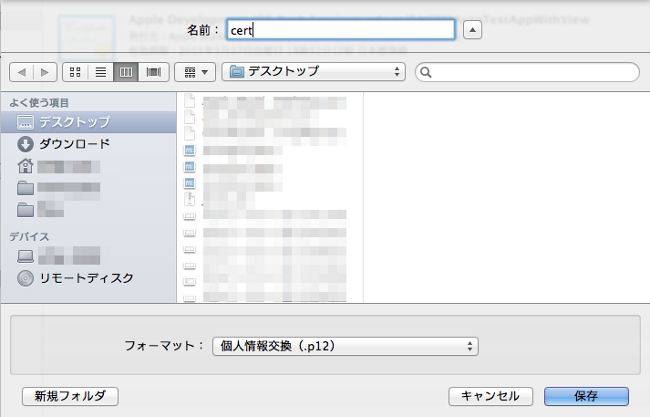Switch to column view

pos(126,72)
